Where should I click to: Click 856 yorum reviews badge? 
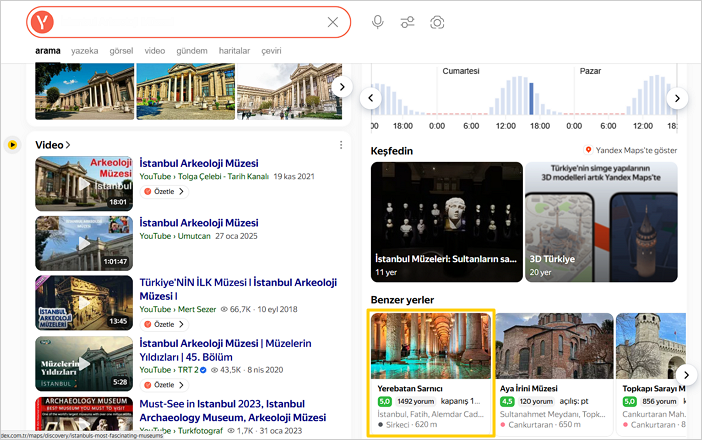659,402
